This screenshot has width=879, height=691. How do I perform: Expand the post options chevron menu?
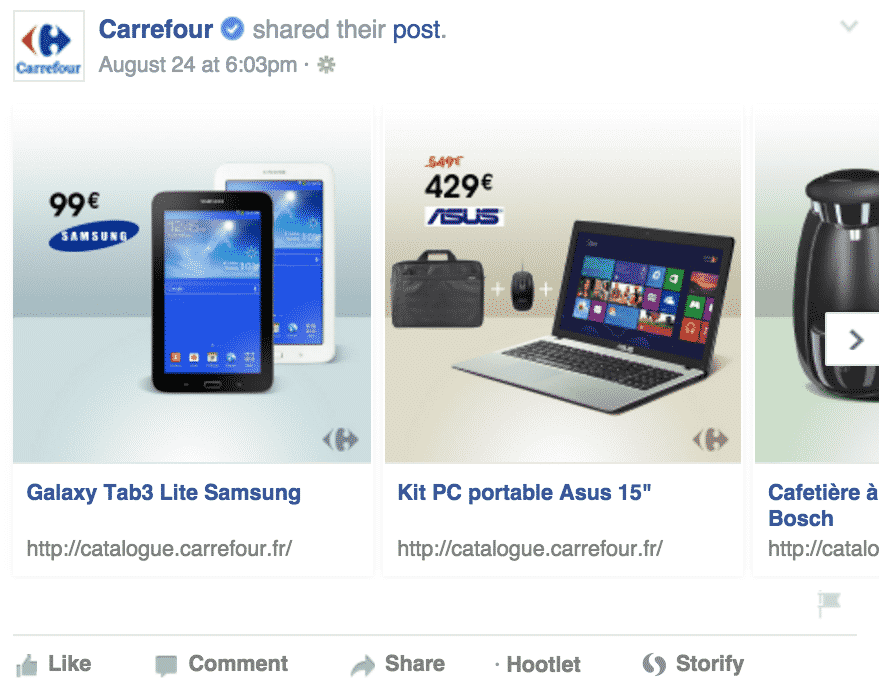(849, 26)
